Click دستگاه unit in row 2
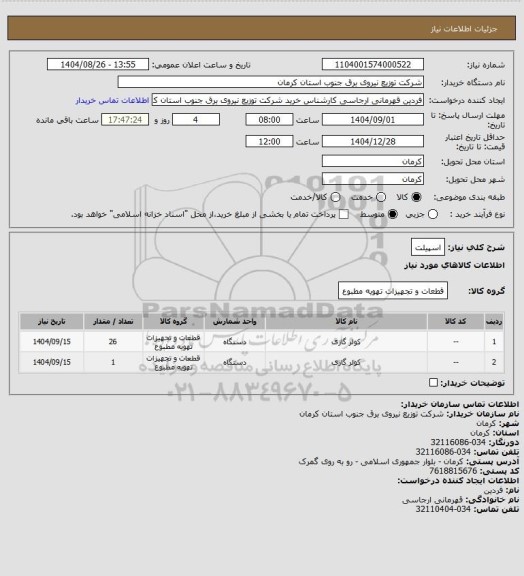This screenshot has height=576, width=524. pos(234,362)
